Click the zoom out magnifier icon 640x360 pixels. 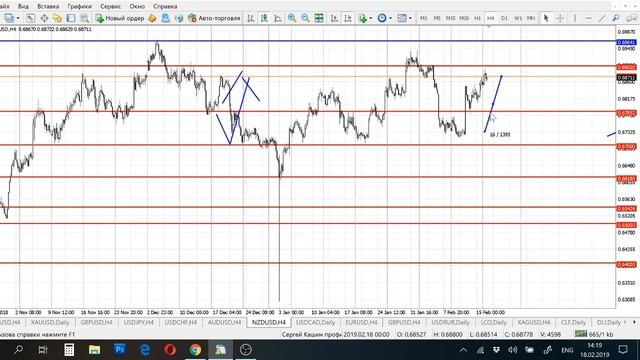[x=305, y=18]
